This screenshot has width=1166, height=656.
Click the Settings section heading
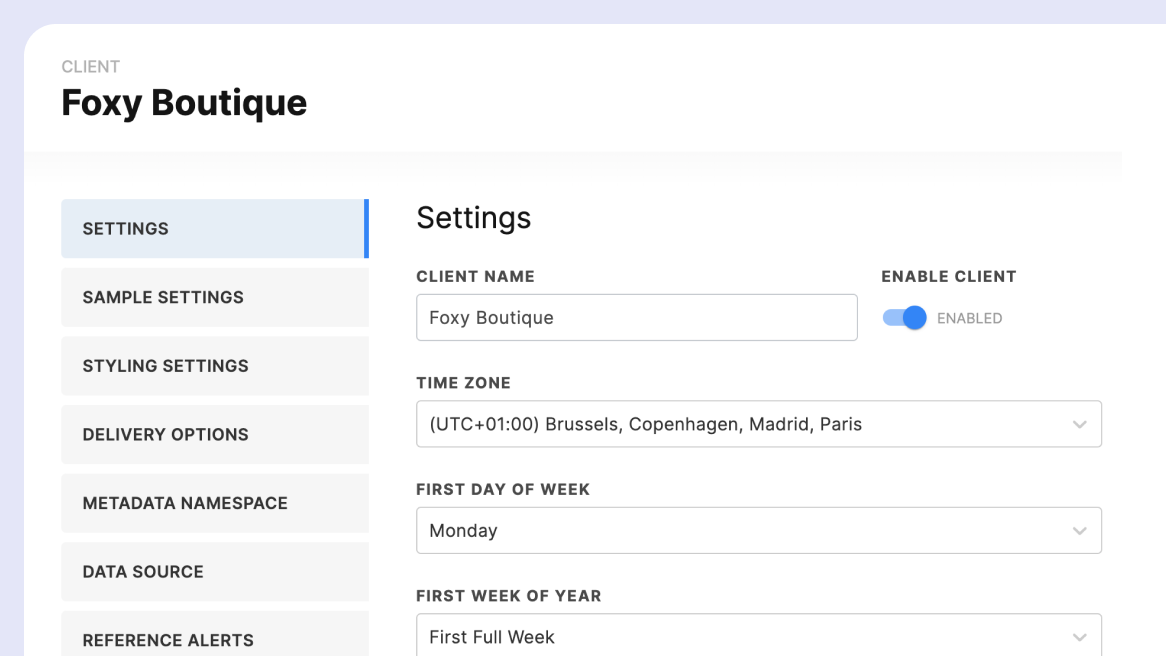tap(473, 218)
